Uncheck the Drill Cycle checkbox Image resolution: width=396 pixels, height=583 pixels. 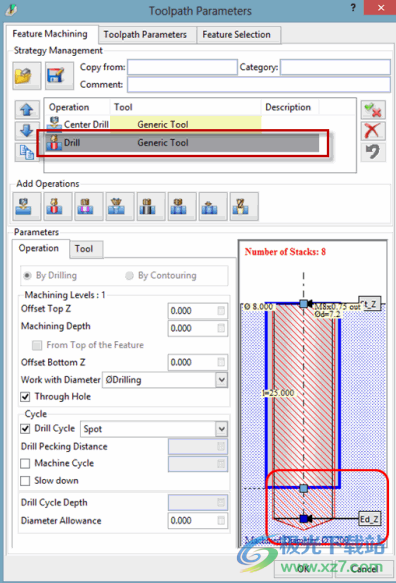[25, 429]
